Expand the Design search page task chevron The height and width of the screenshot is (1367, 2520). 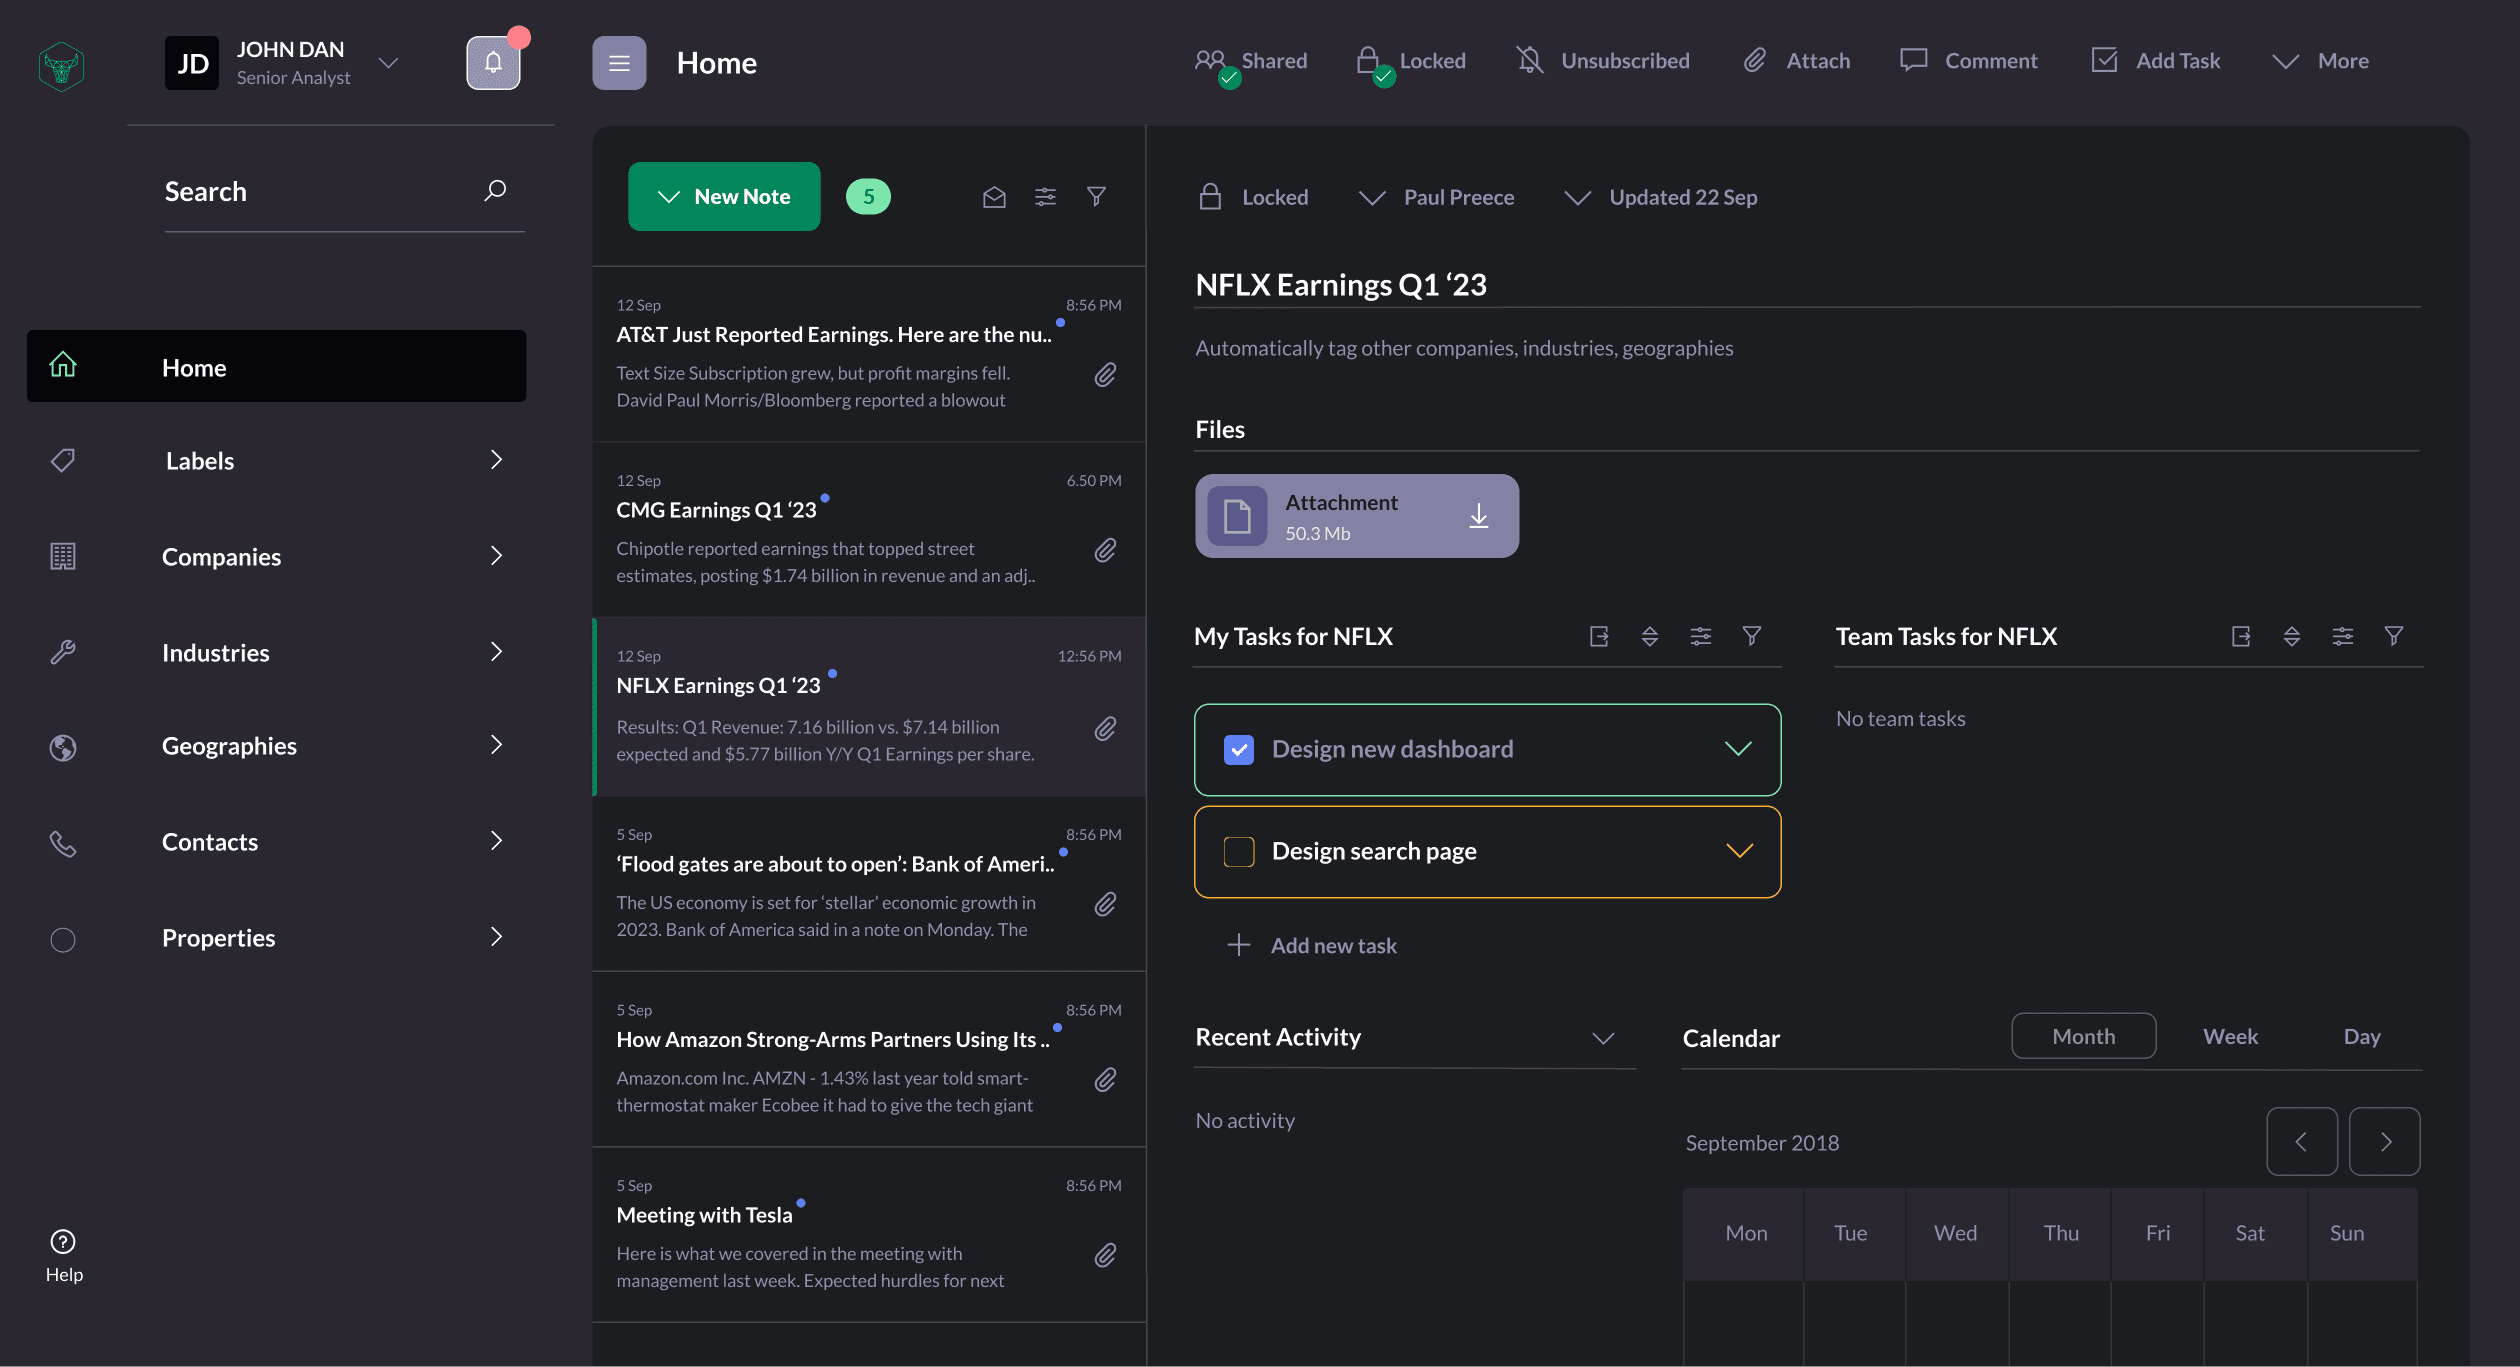[x=1739, y=851]
